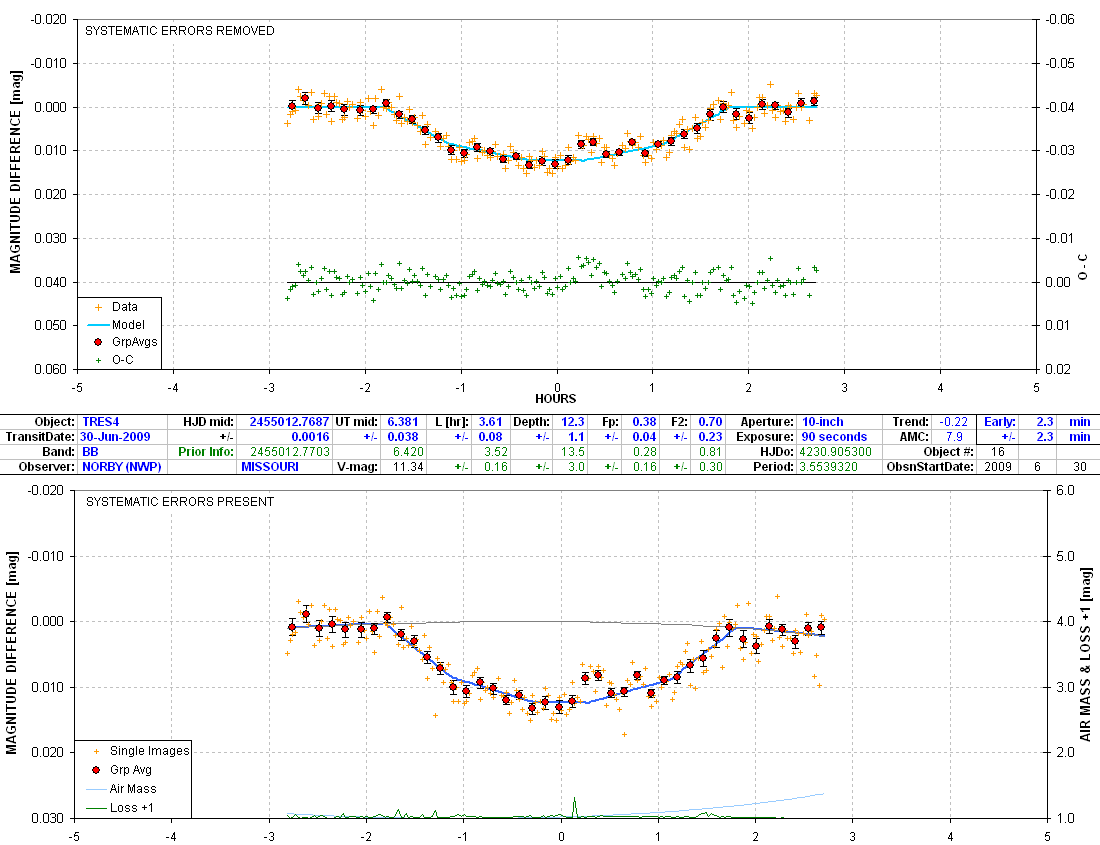Select the red GrpAvgs legend marker
The height and width of the screenshot is (845, 1100).
point(96,342)
